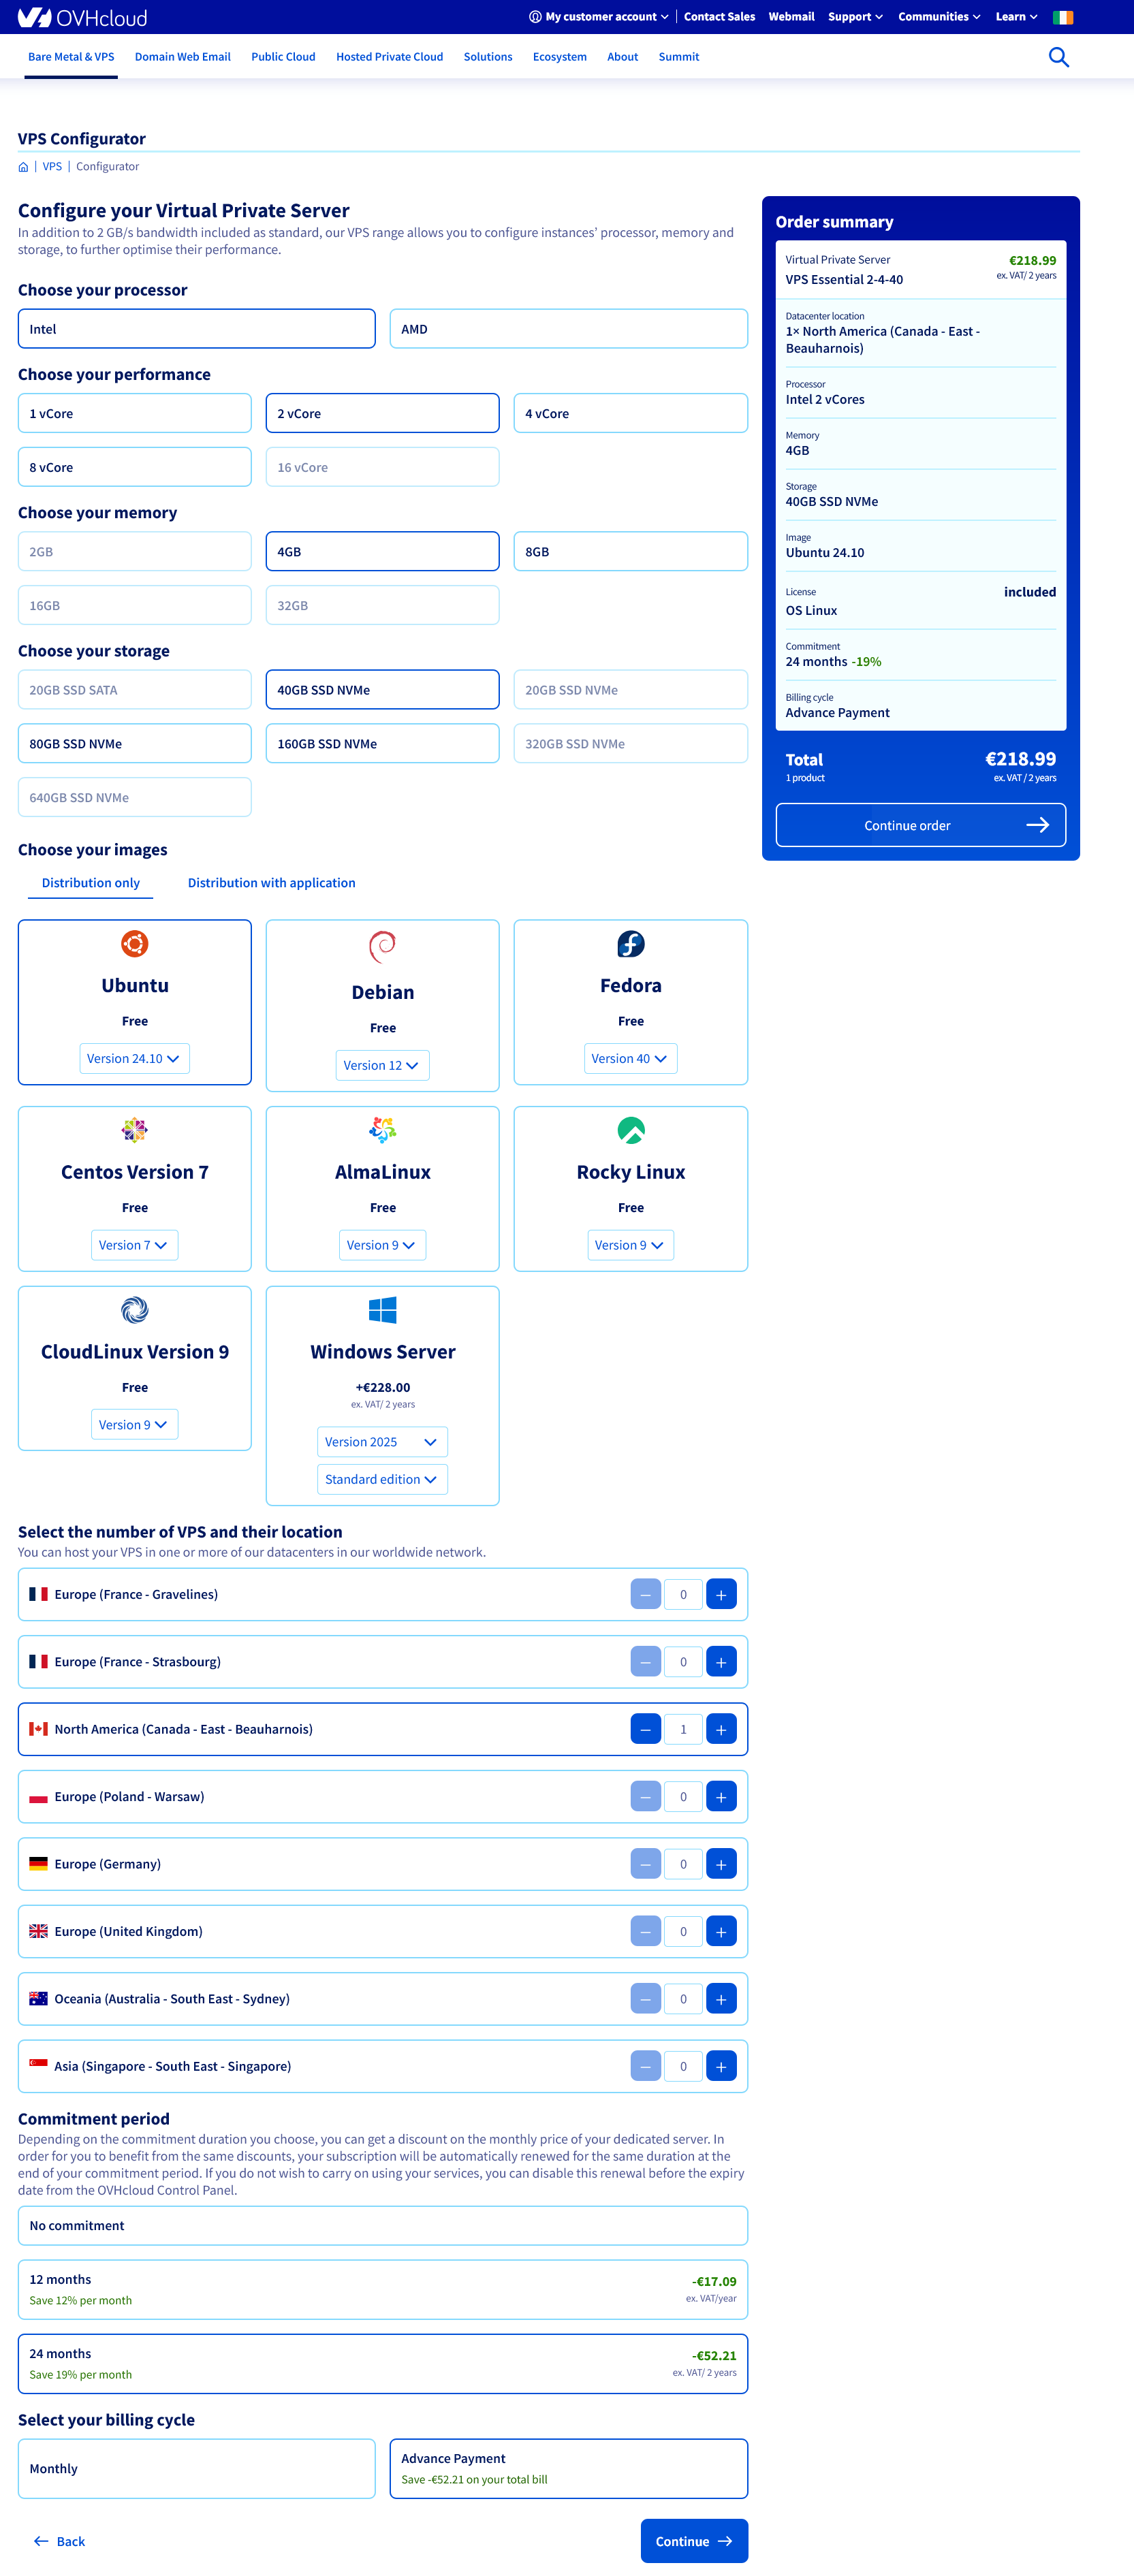Image resolution: width=1134 pixels, height=2576 pixels.
Task: Open AlmaLinux Version 9 dropdown
Action: tap(383, 1245)
